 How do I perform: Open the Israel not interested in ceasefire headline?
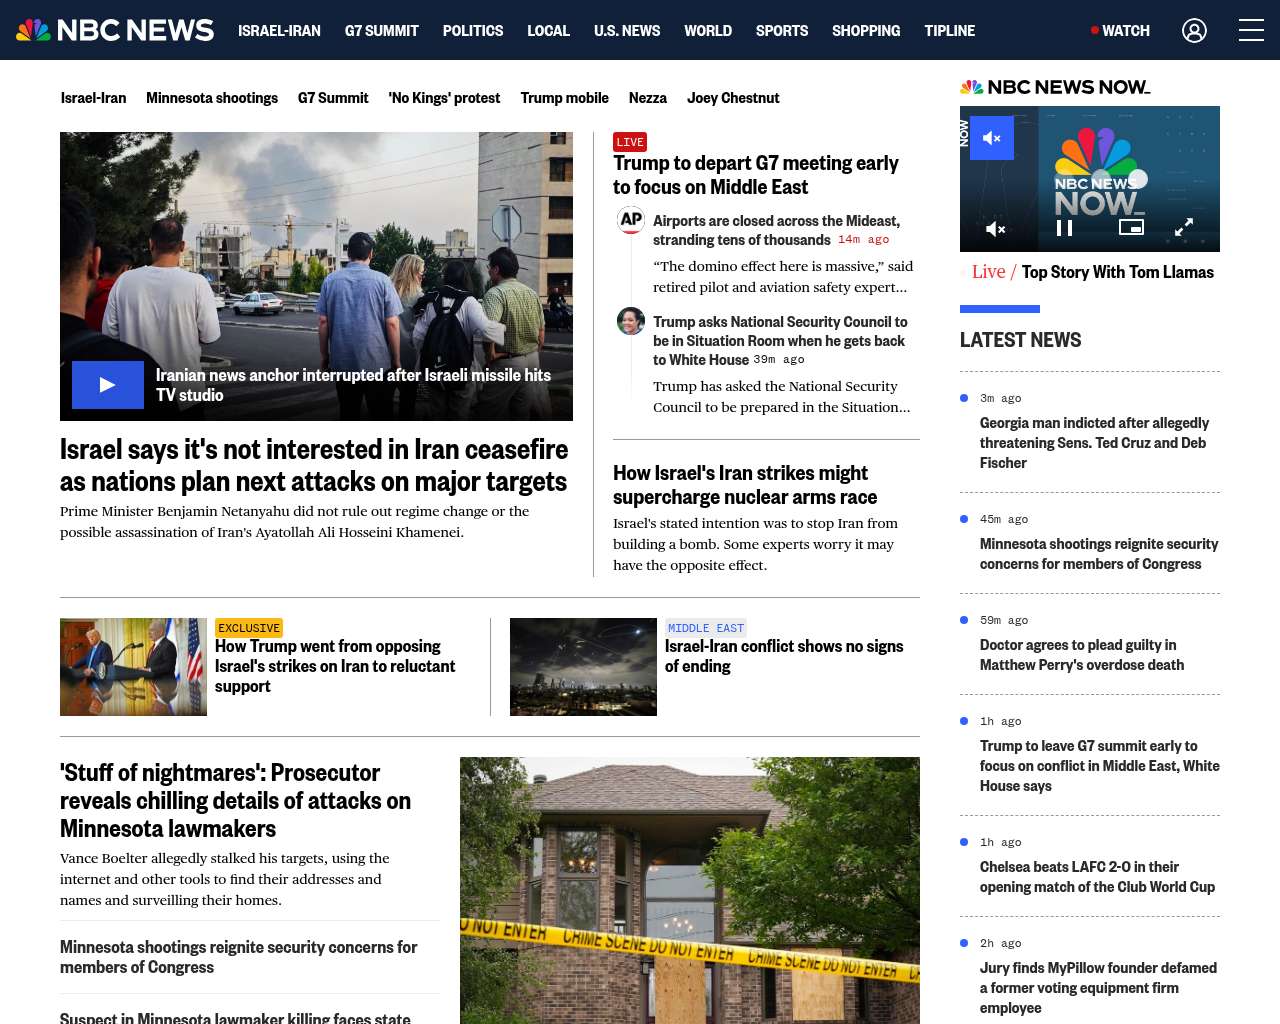(x=314, y=465)
